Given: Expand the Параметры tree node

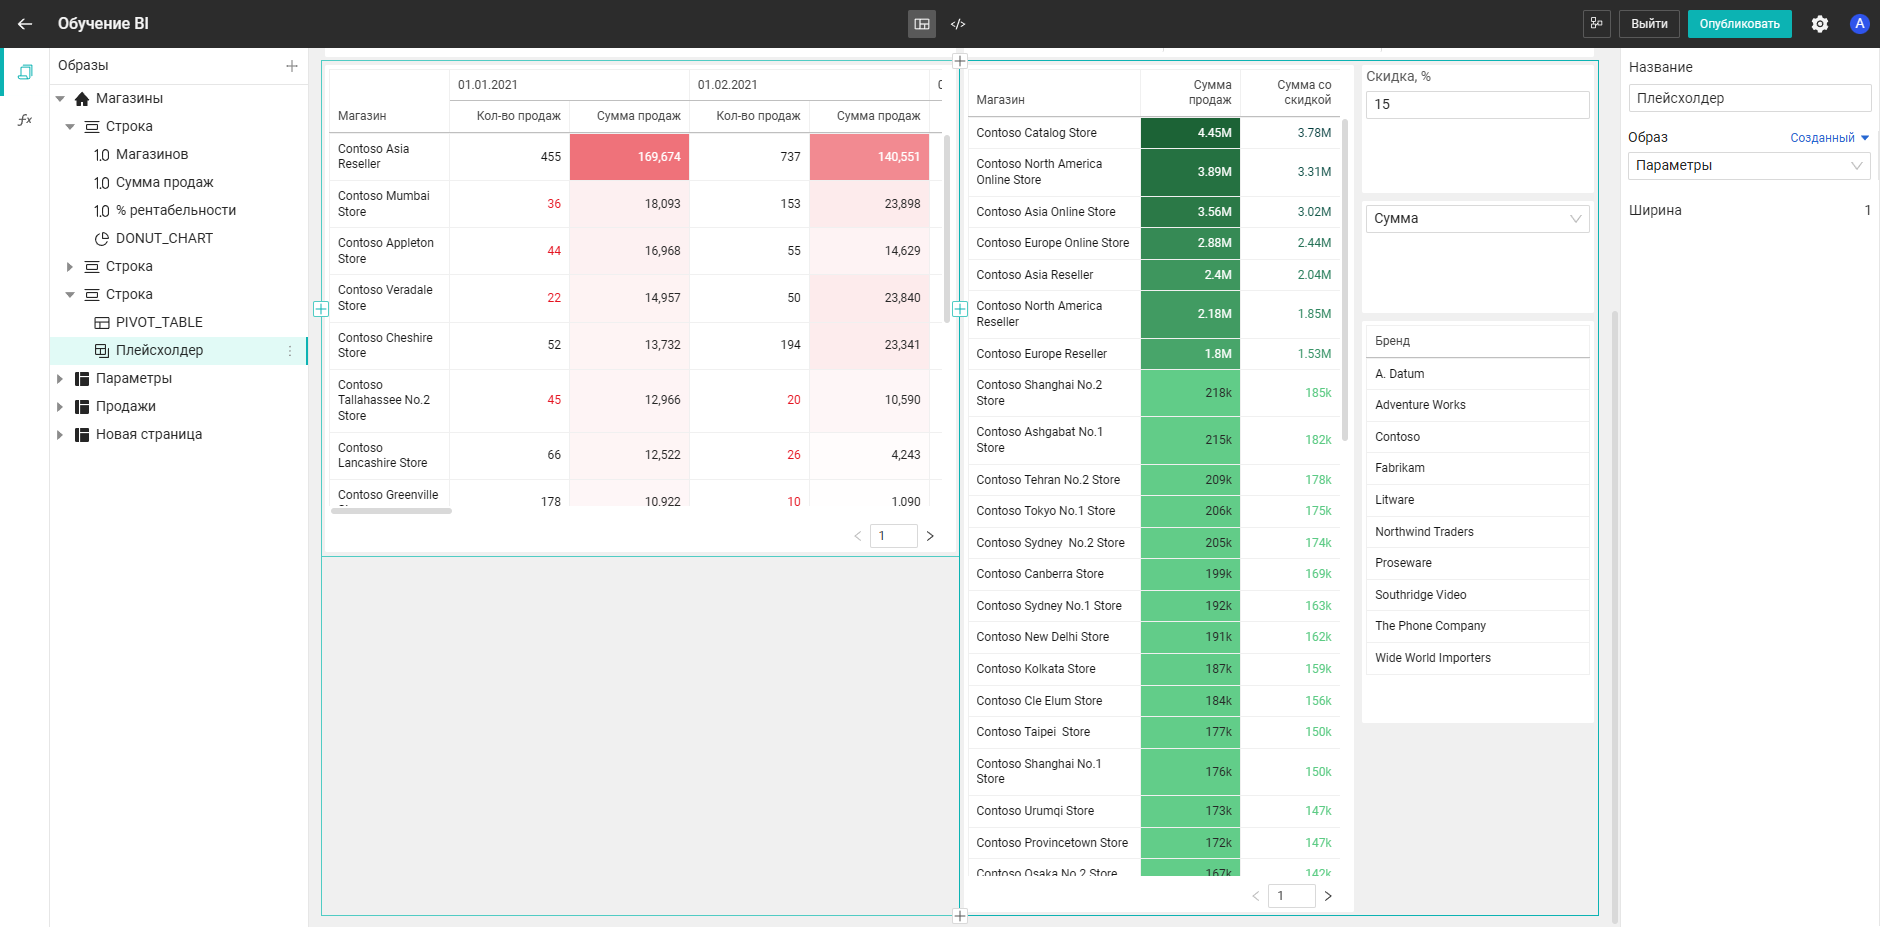Looking at the screenshot, I should (60, 379).
